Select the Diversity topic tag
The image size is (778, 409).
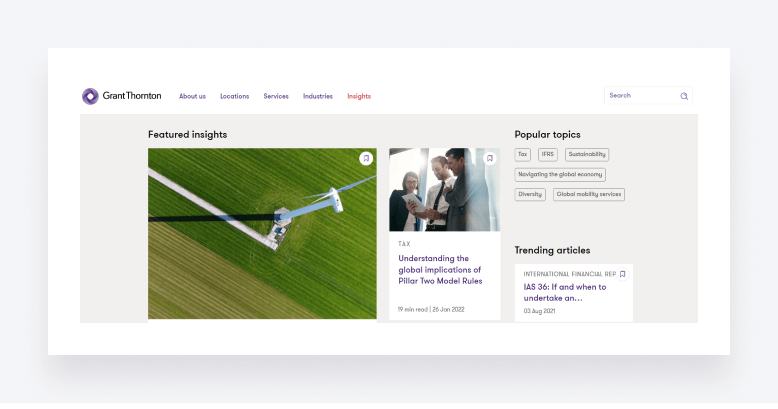[x=530, y=195]
